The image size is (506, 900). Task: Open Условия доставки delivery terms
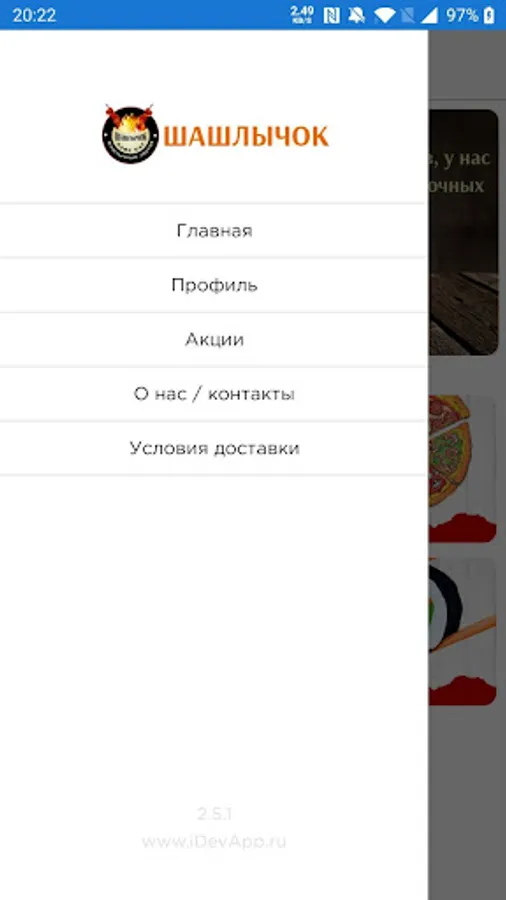pos(213,448)
